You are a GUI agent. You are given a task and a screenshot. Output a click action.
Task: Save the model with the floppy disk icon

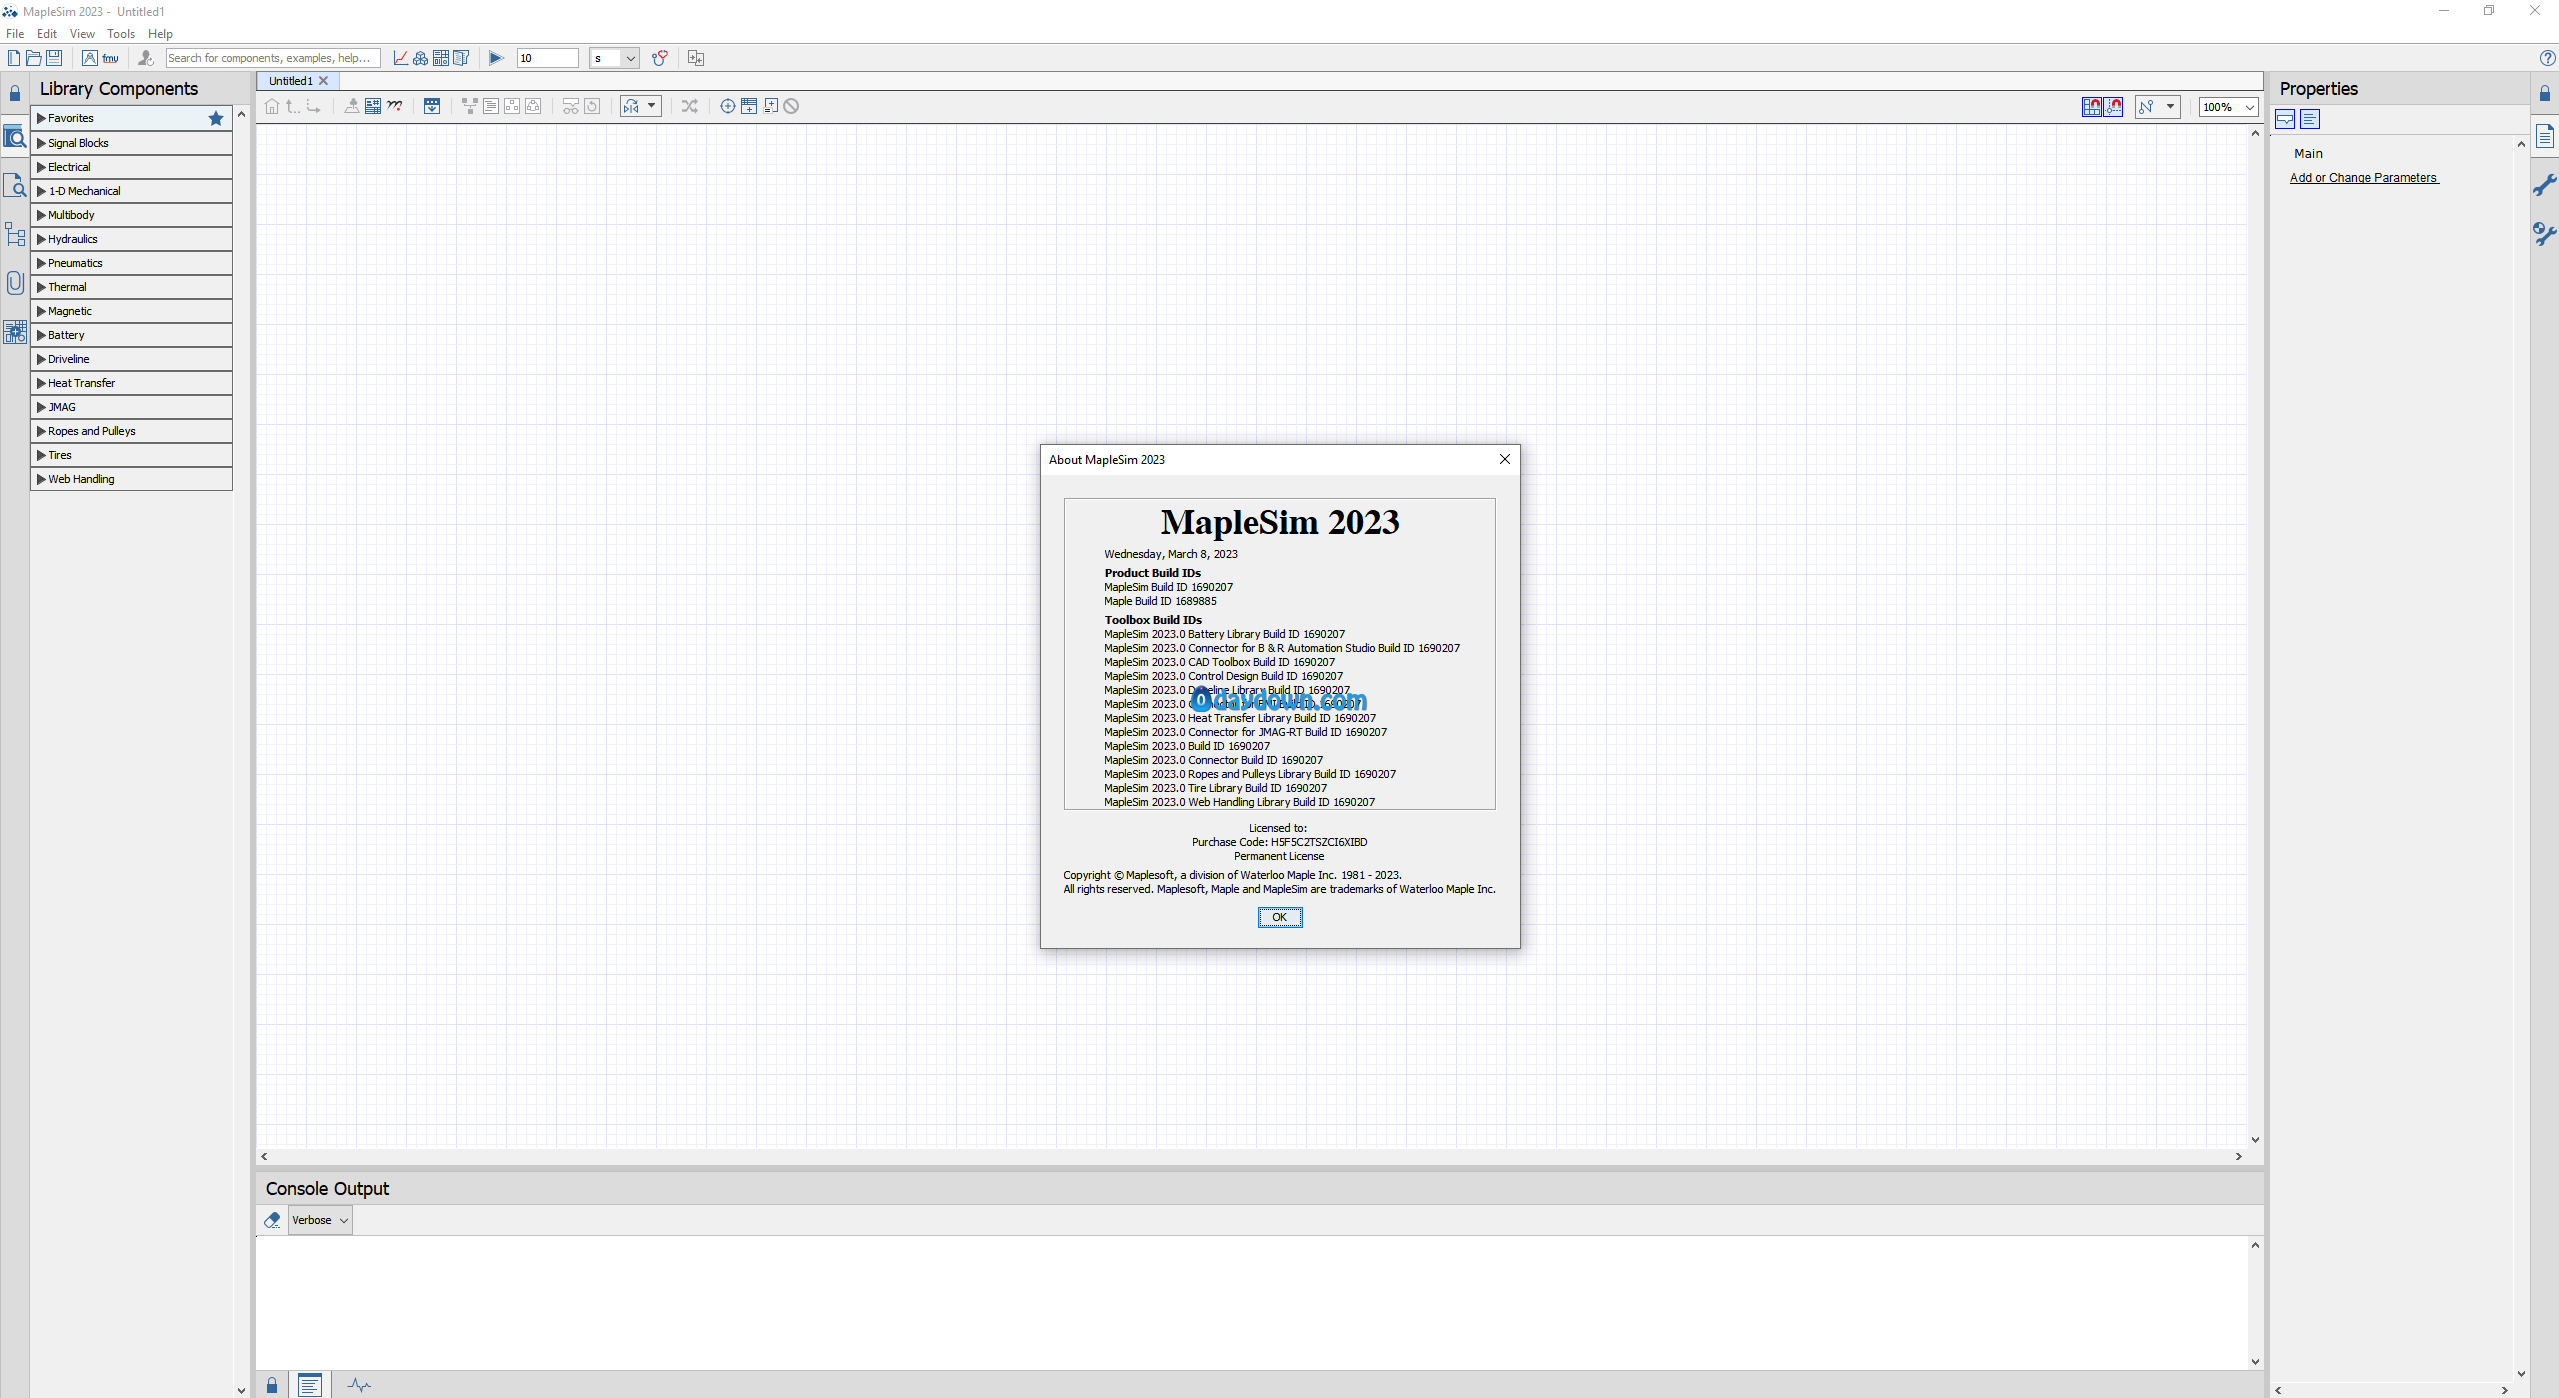point(54,58)
